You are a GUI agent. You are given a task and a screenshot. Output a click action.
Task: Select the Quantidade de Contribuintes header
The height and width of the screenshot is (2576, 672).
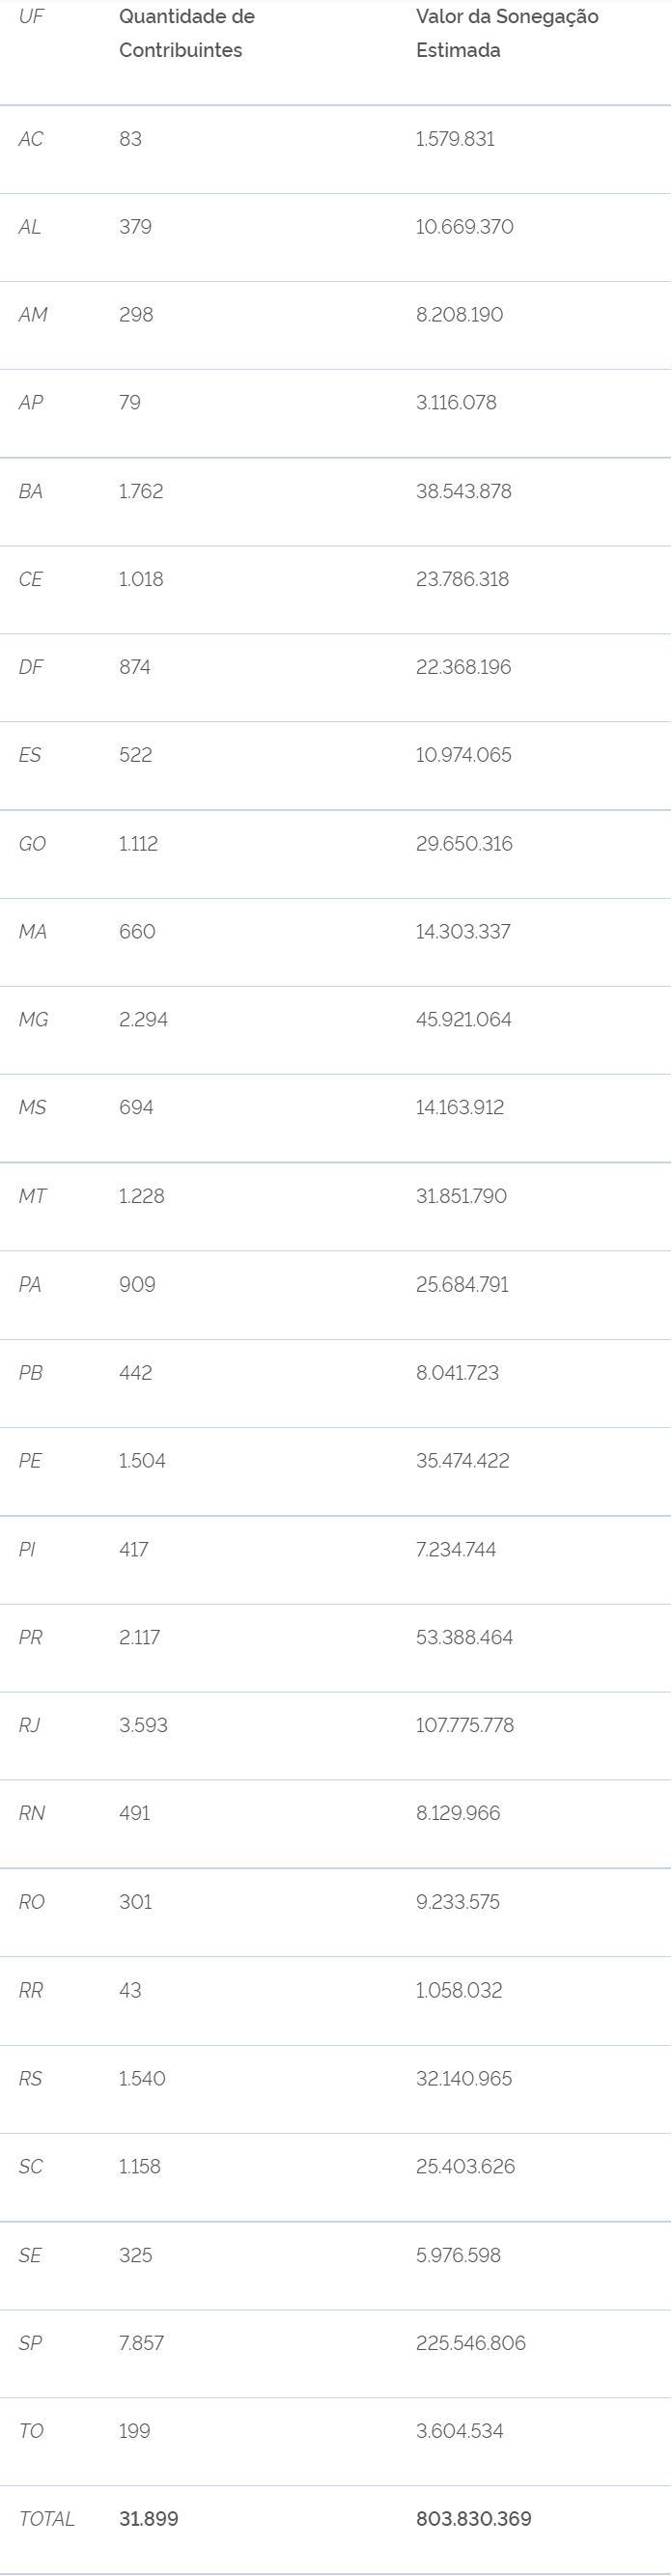pyautogui.click(x=187, y=33)
